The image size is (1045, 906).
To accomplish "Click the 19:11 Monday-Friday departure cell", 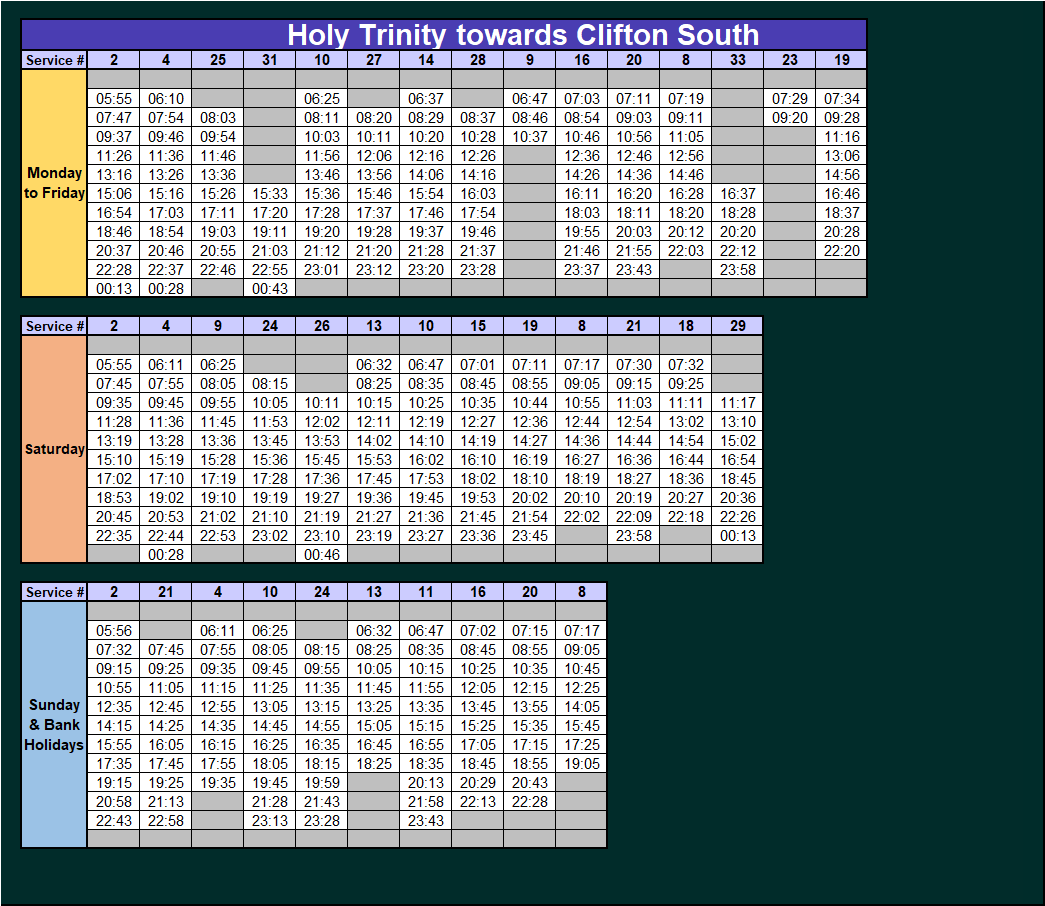I will coord(270,232).
